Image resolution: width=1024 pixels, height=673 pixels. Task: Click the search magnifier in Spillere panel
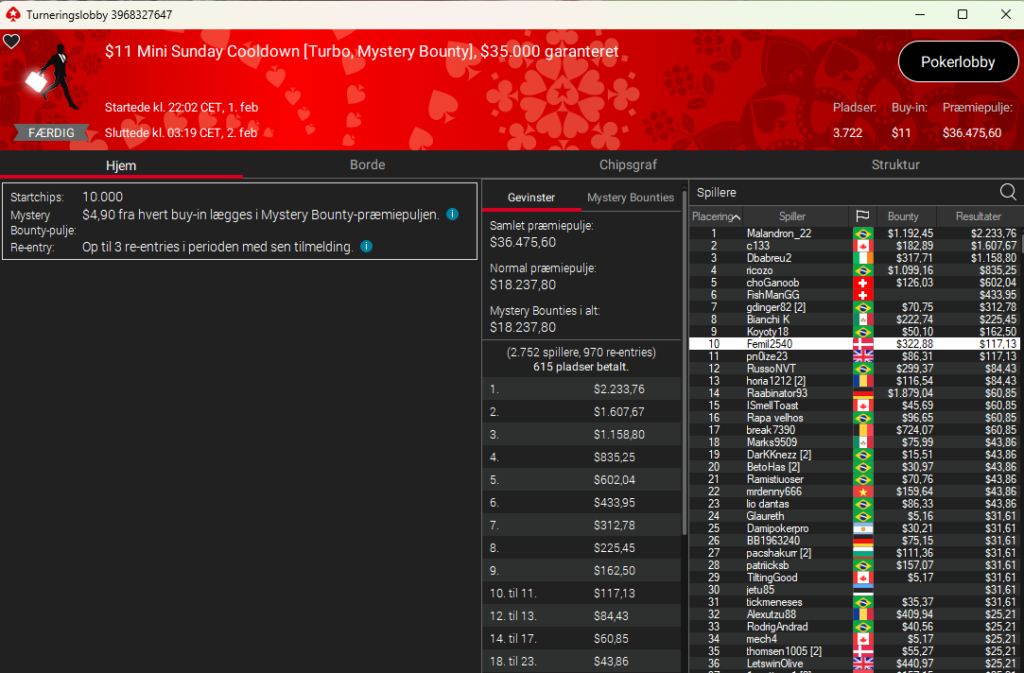(1008, 192)
